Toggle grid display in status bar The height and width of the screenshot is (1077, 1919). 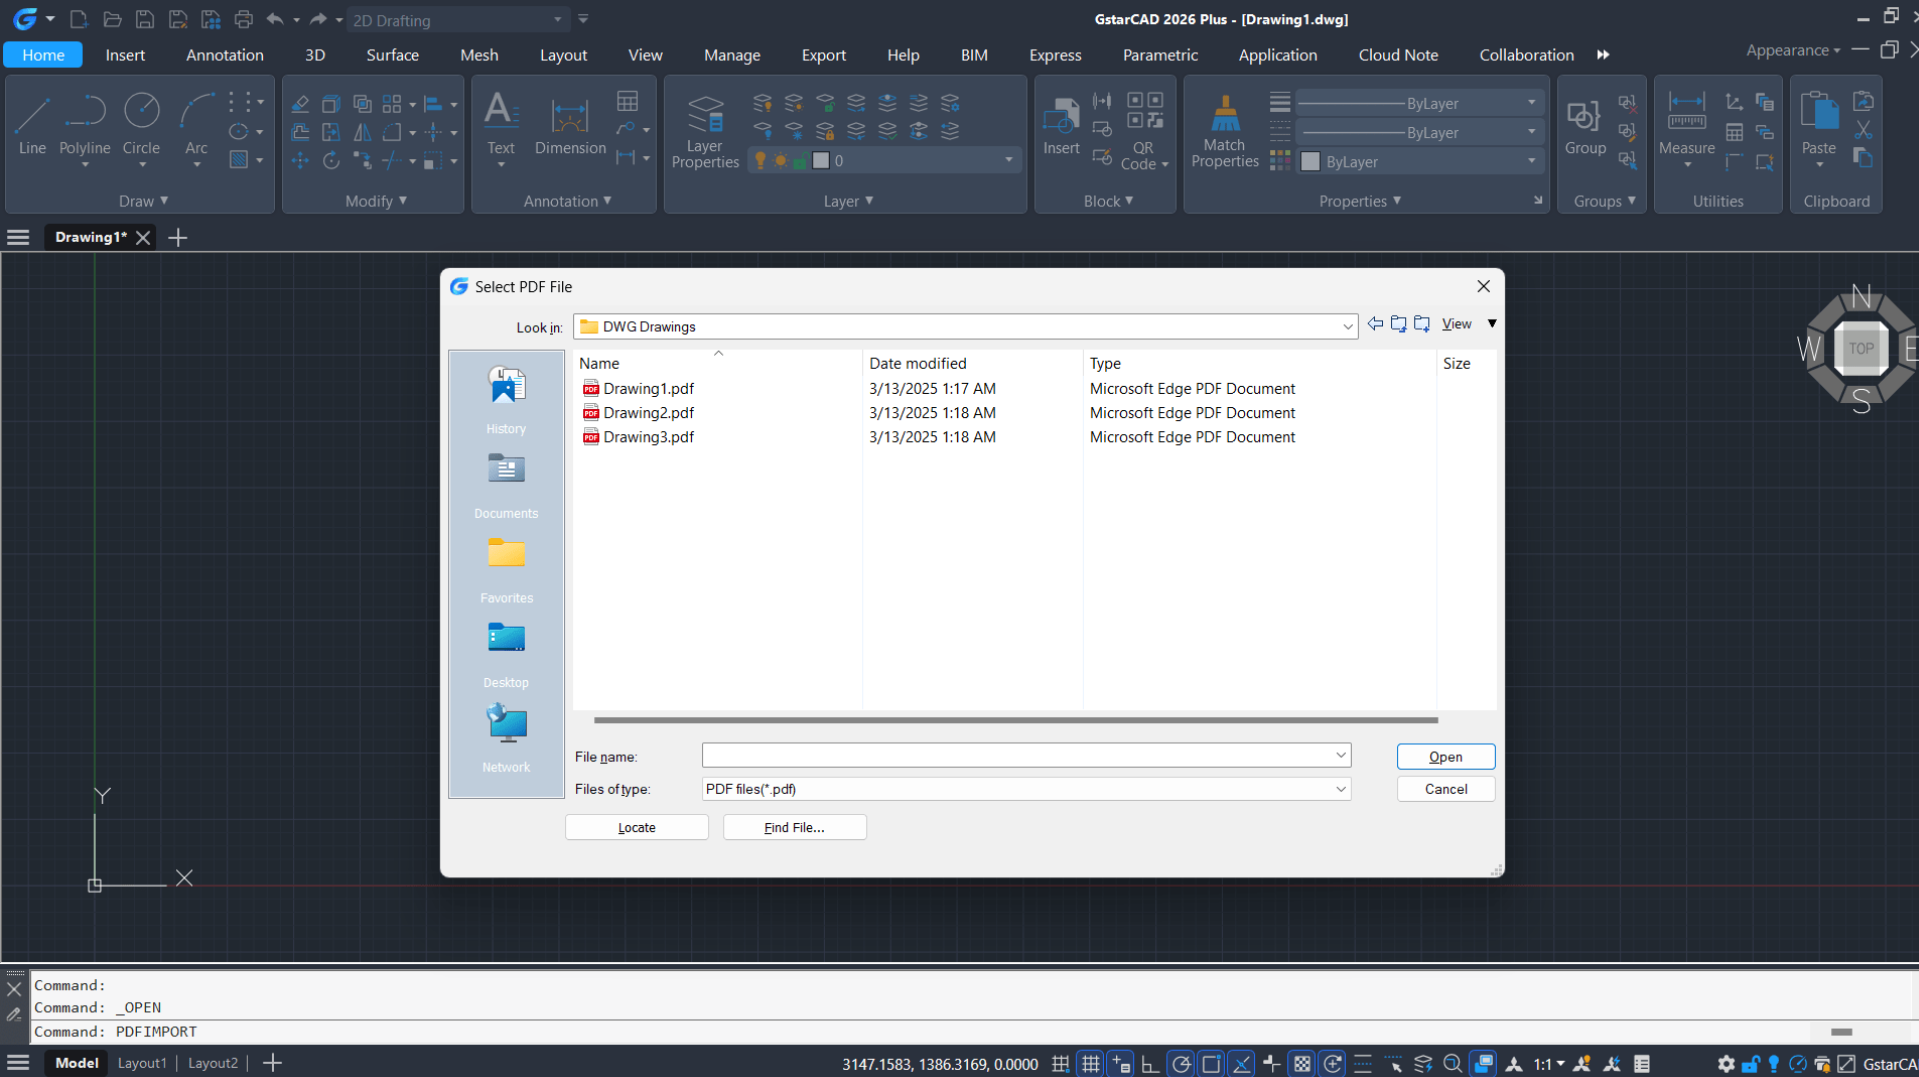(1090, 1064)
